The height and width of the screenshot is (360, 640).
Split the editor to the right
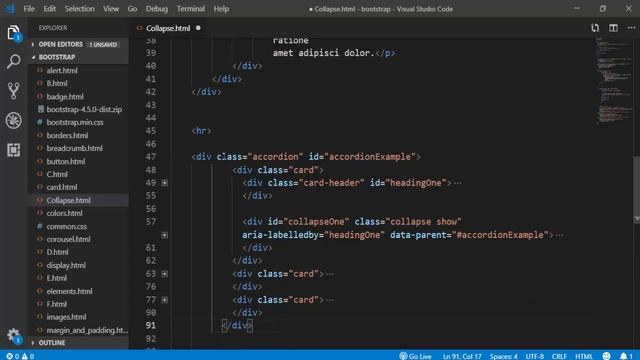613,28
